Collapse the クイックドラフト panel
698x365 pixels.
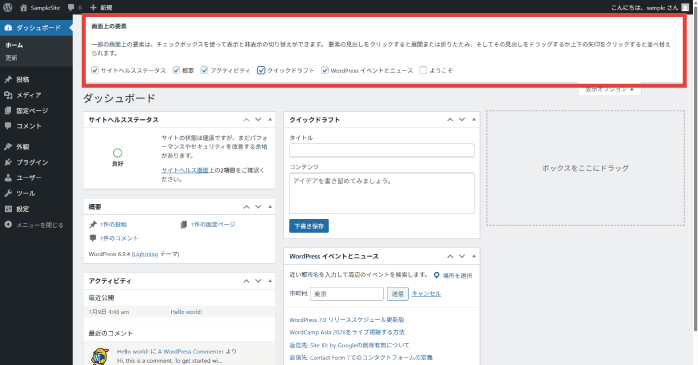(474, 120)
